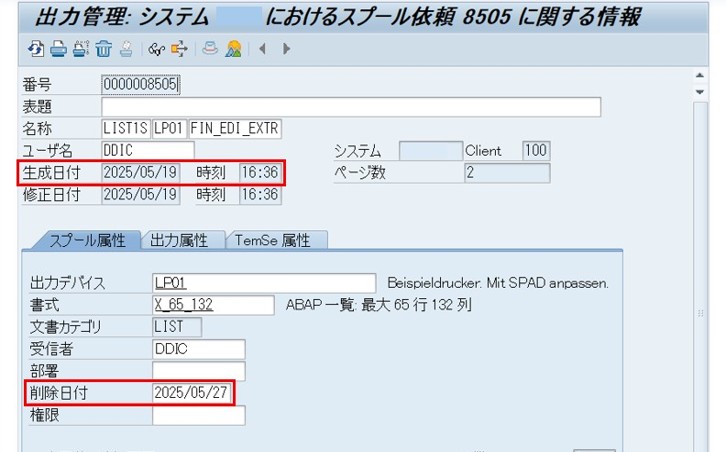The image size is (726, 452).
Task: Click the blank システム field
Action: pyautogui.click(x=431, y=151)
